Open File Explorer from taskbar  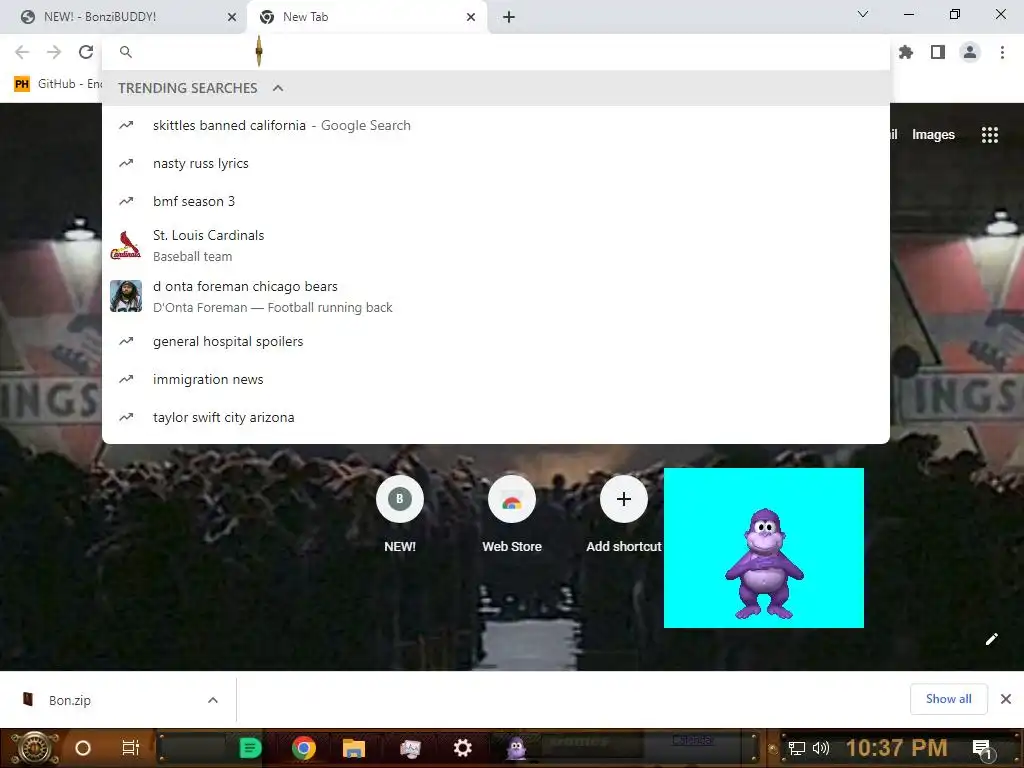[353, 748]
